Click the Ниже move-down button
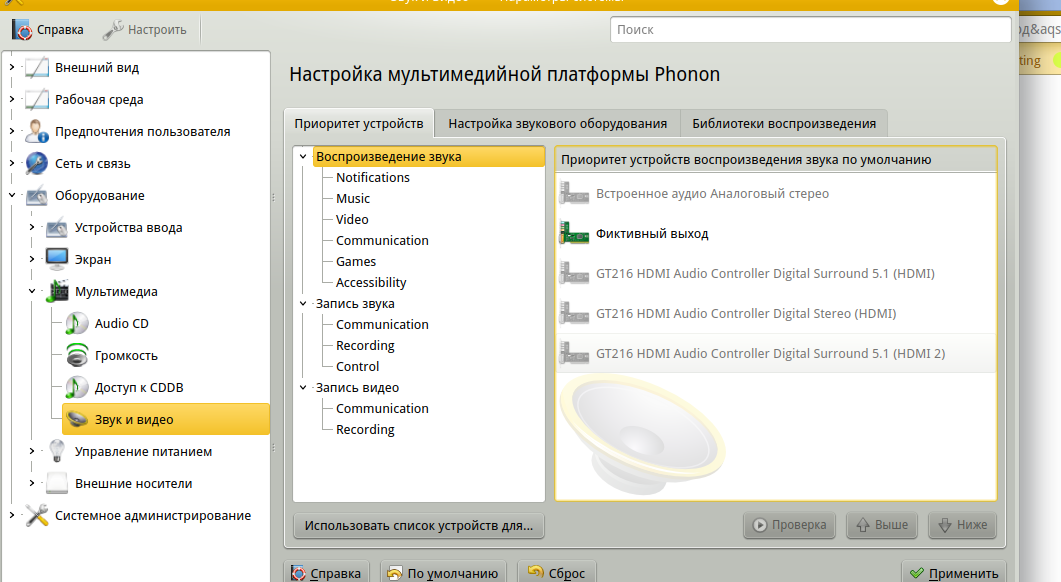This screenshot has width=1061, height=582. point(962,525)
